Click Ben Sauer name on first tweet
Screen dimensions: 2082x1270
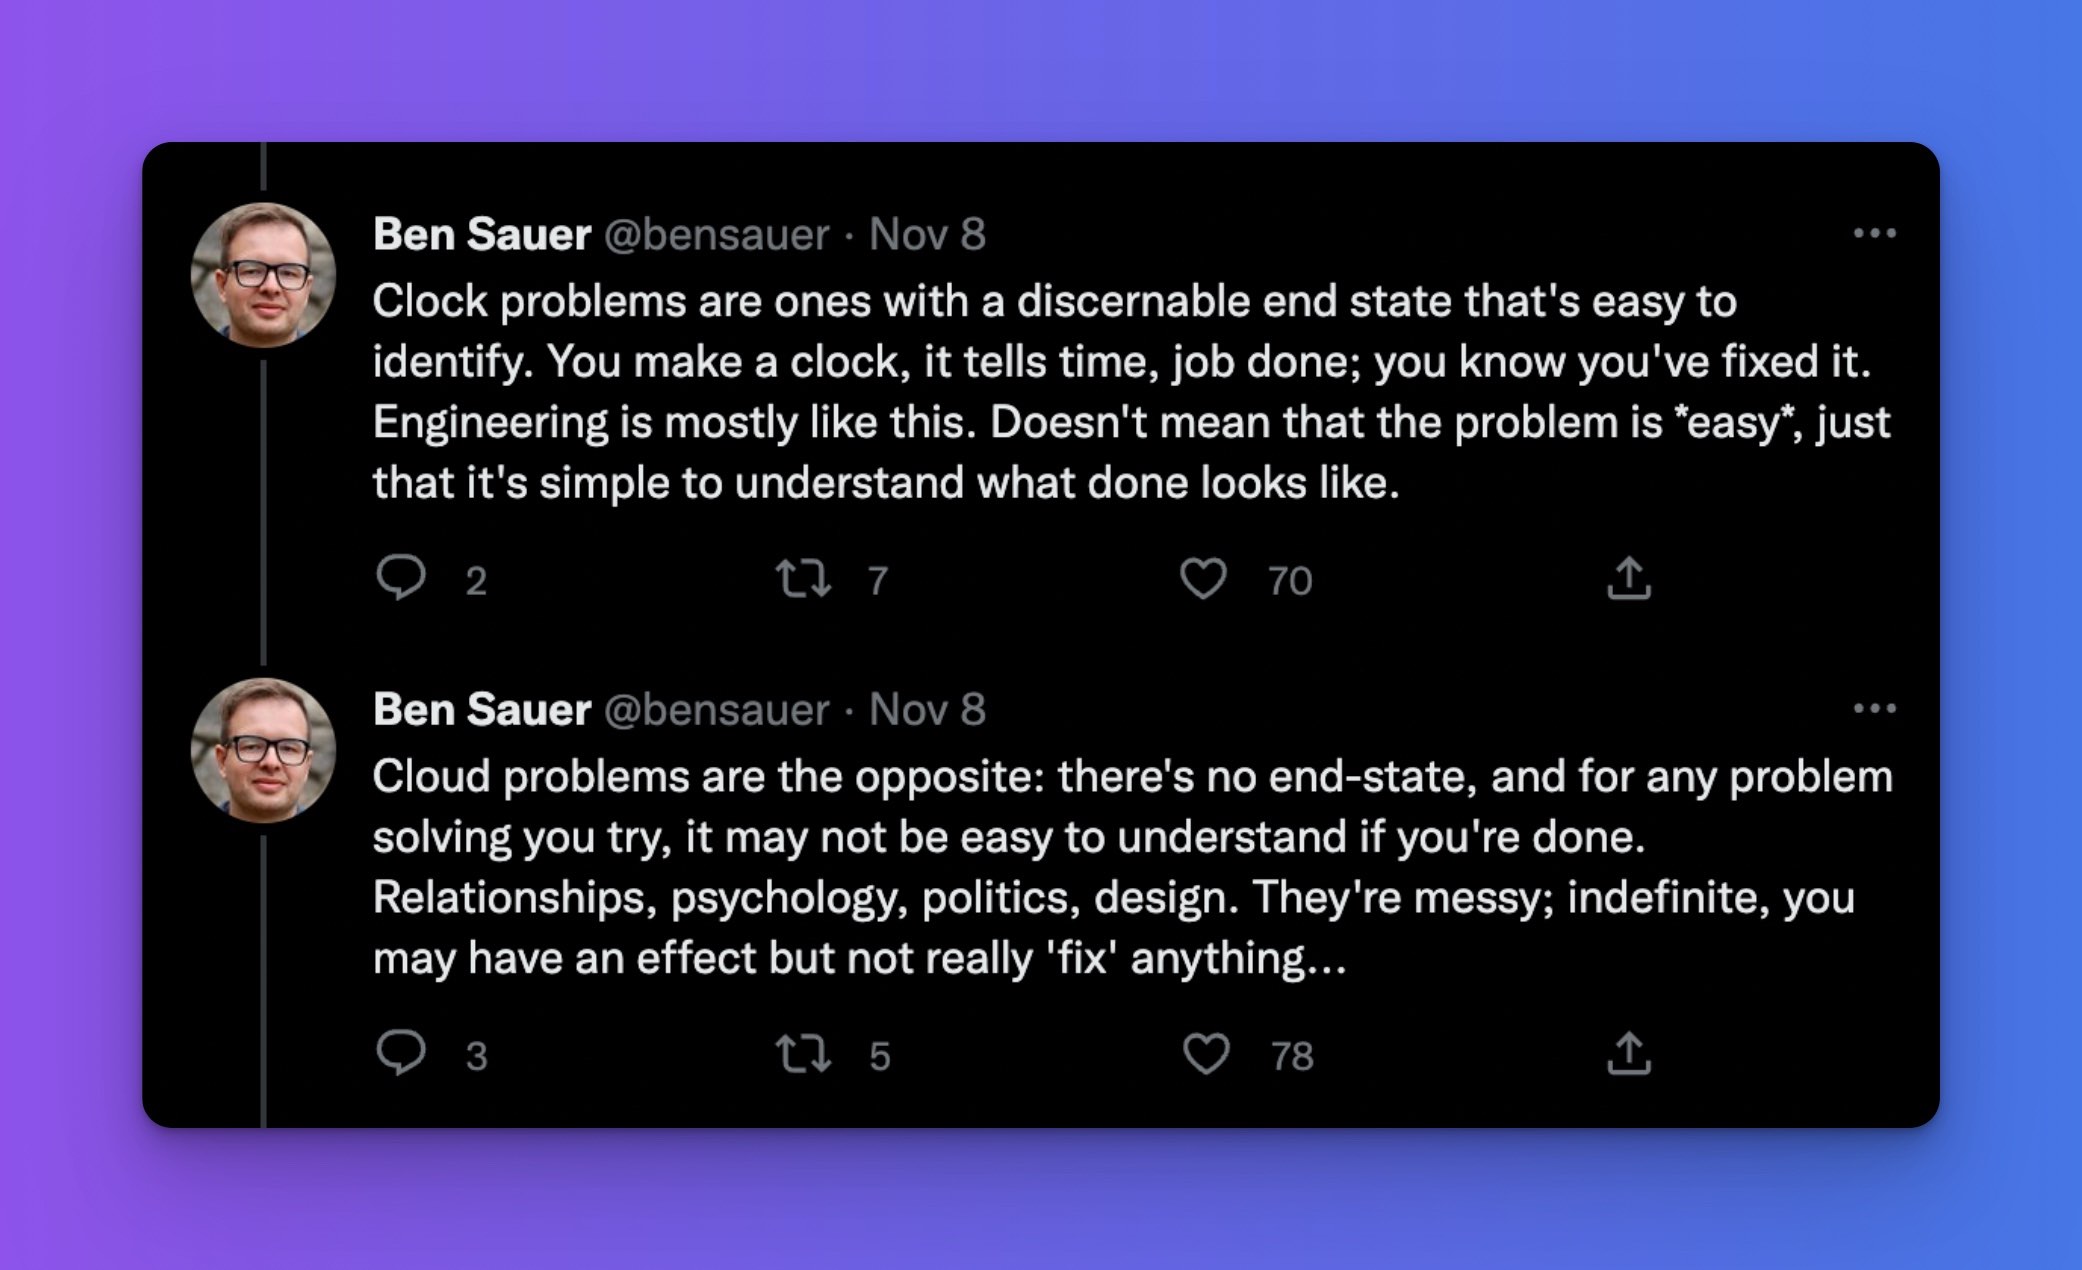482,234
